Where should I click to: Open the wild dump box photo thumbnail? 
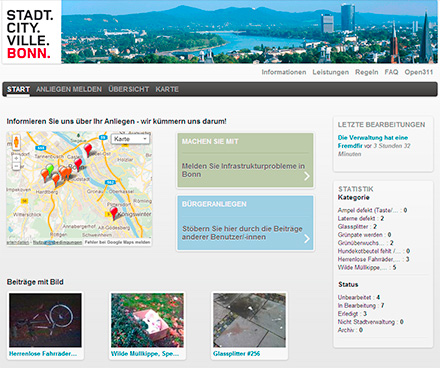coord(147,320)
